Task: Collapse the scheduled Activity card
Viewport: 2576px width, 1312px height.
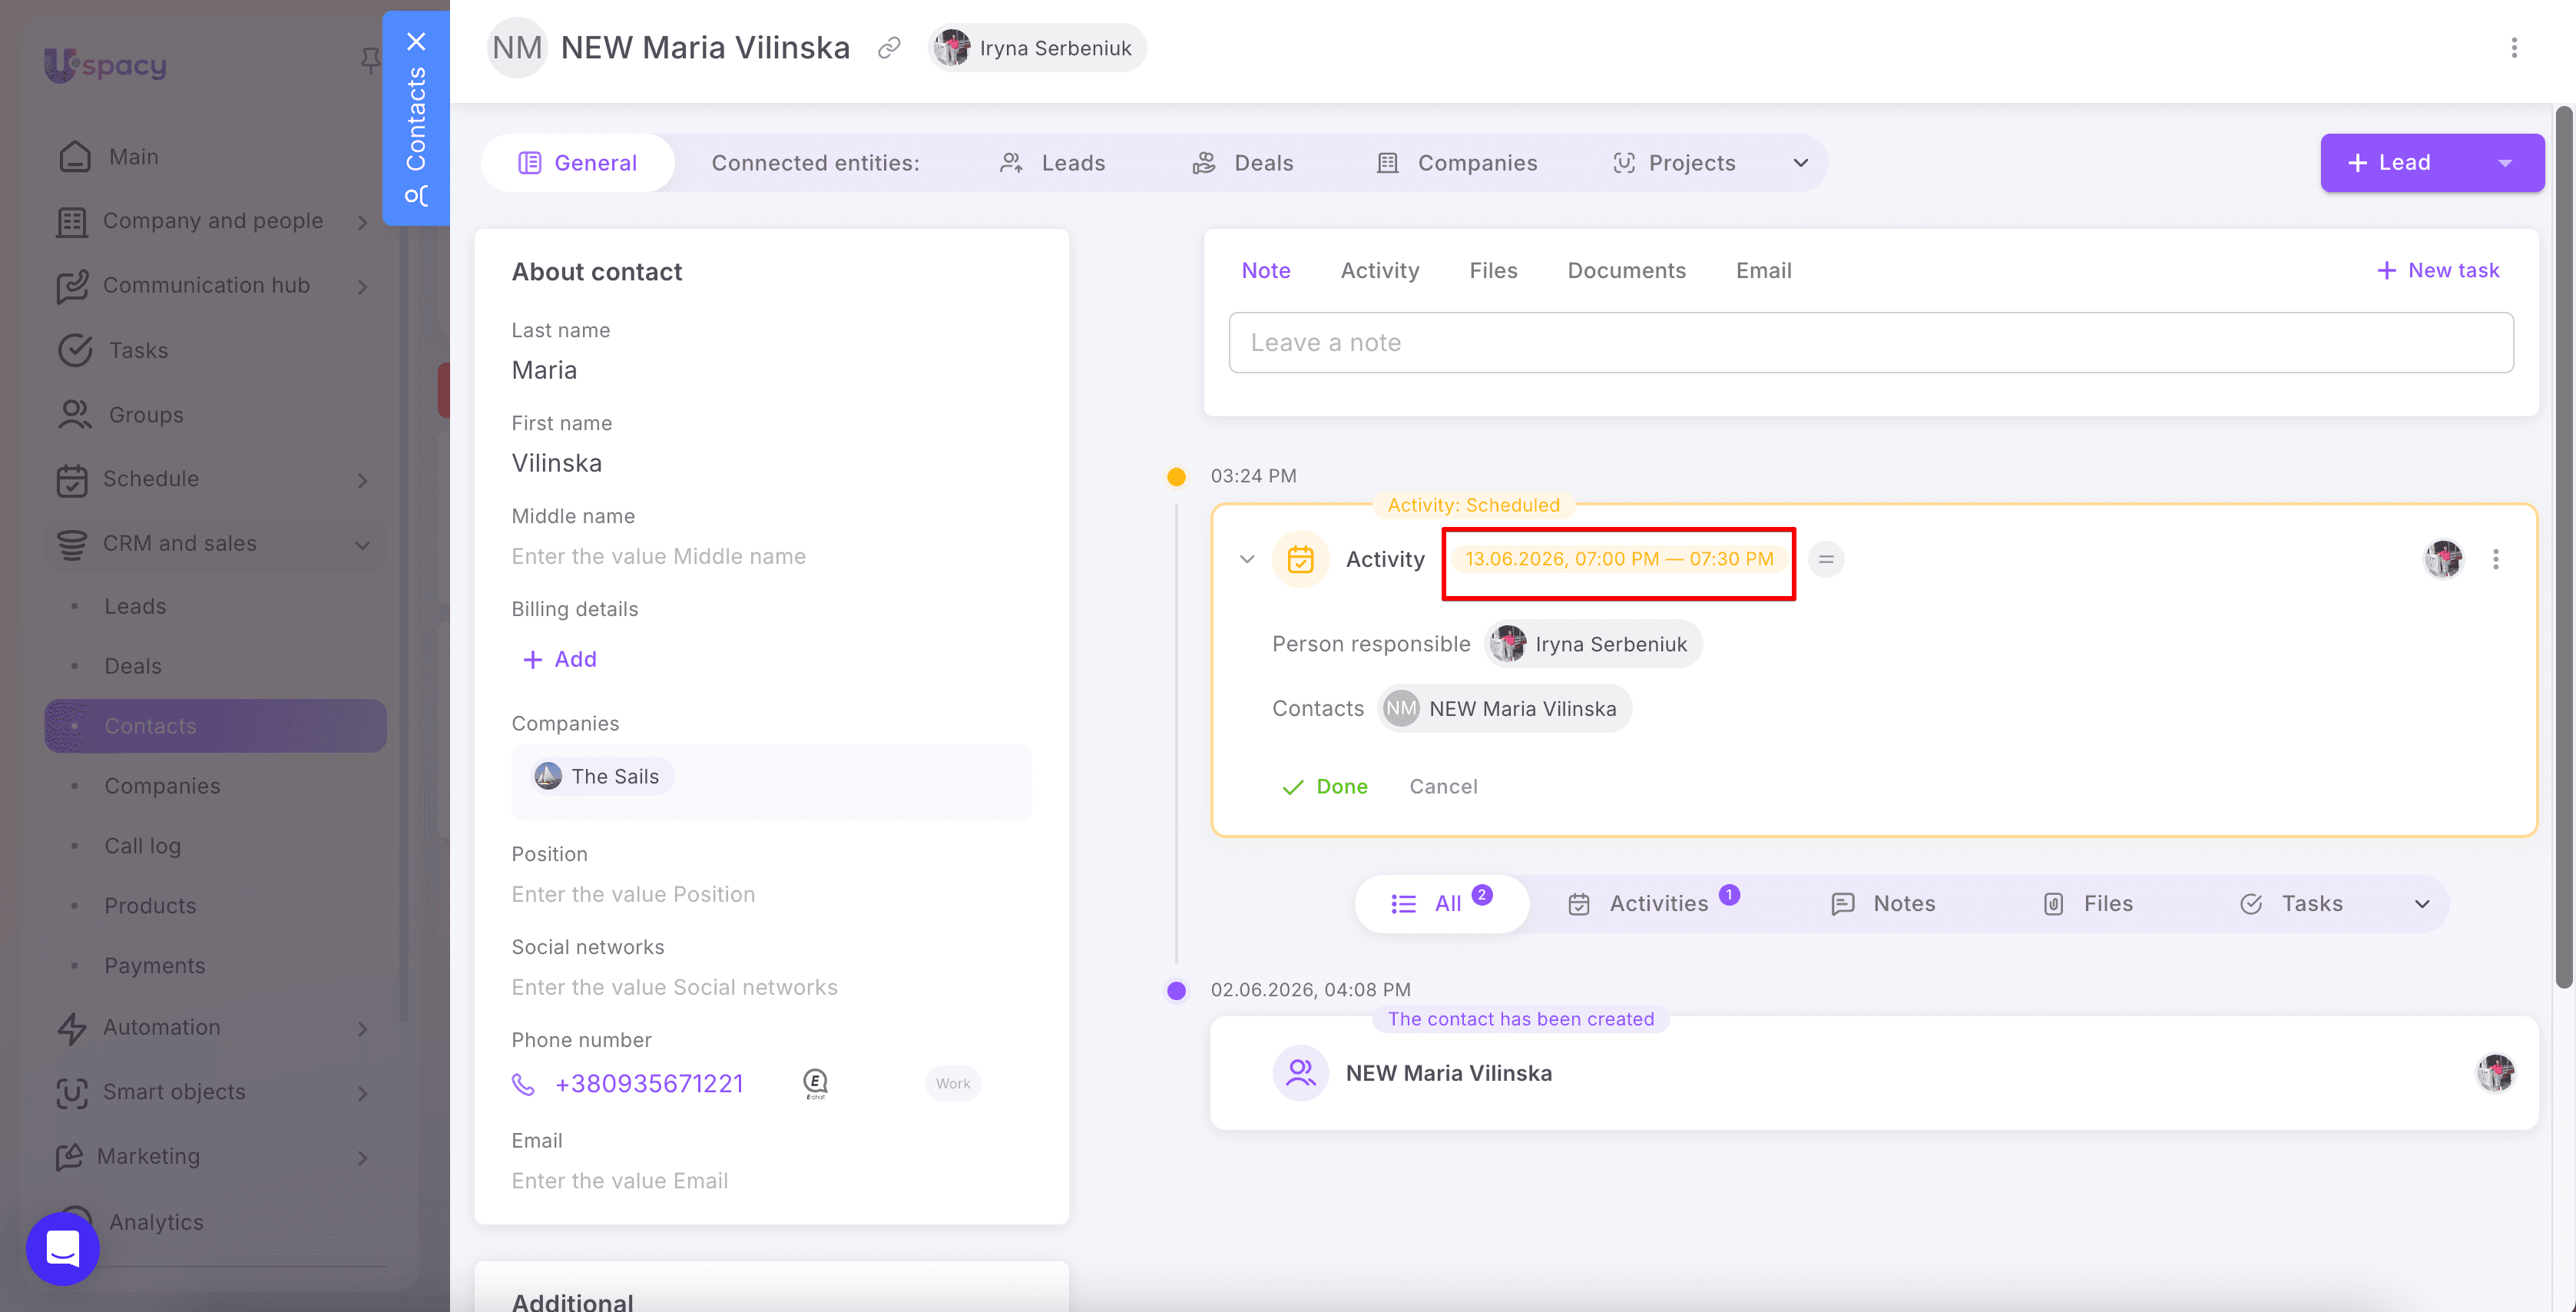Action: [x=1247, y=559]
